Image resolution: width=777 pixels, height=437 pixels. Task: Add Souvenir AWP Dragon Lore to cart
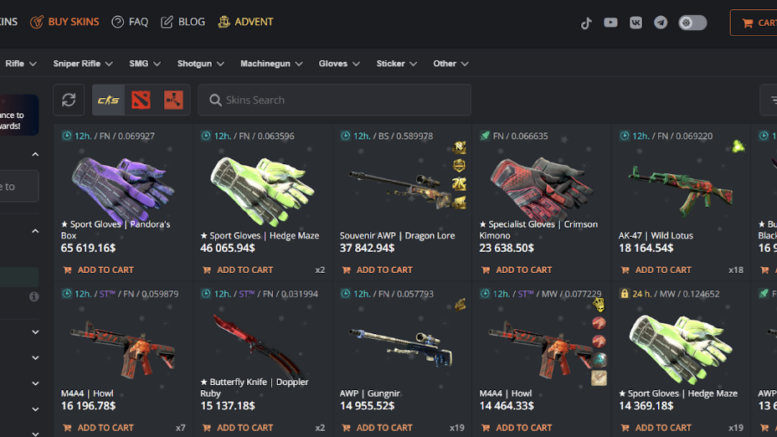coord(377,270)
